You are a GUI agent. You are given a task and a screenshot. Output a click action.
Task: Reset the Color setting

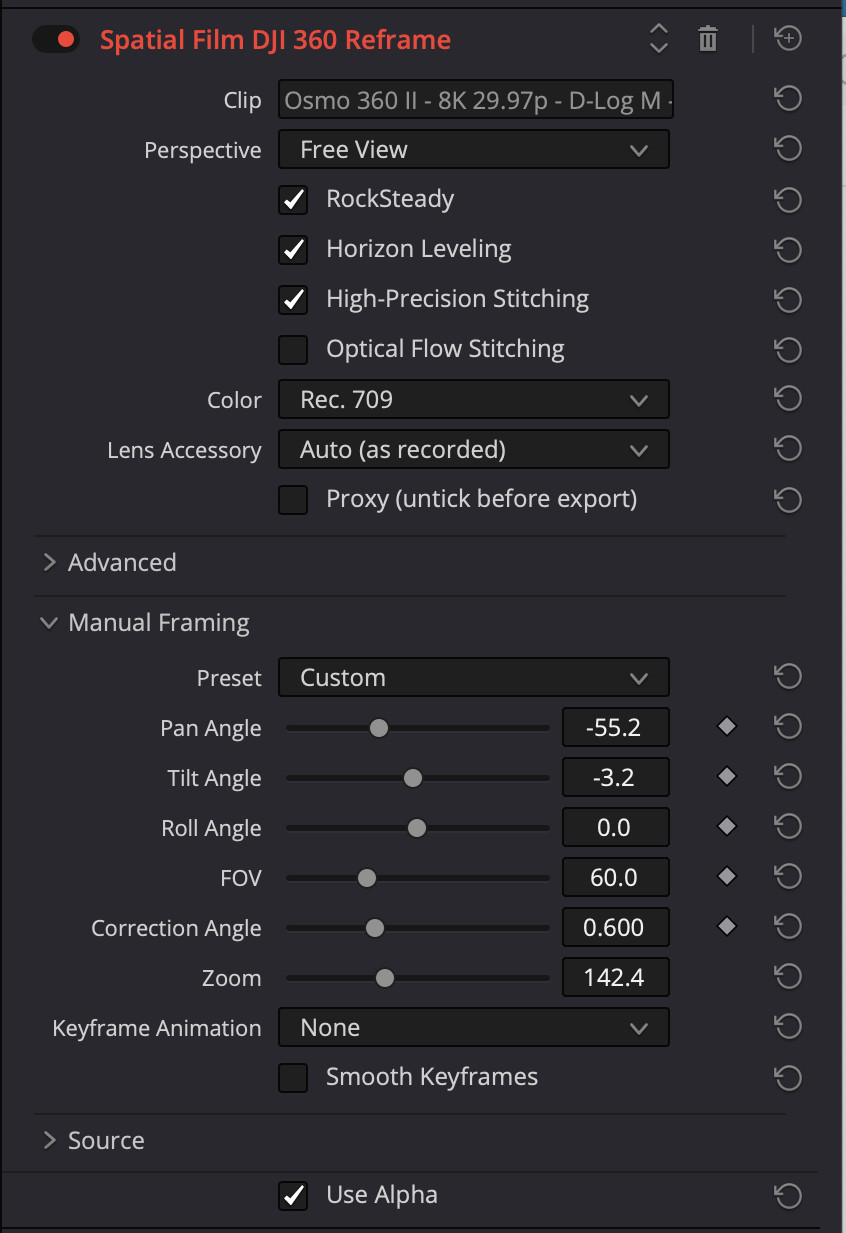point(788,399)
